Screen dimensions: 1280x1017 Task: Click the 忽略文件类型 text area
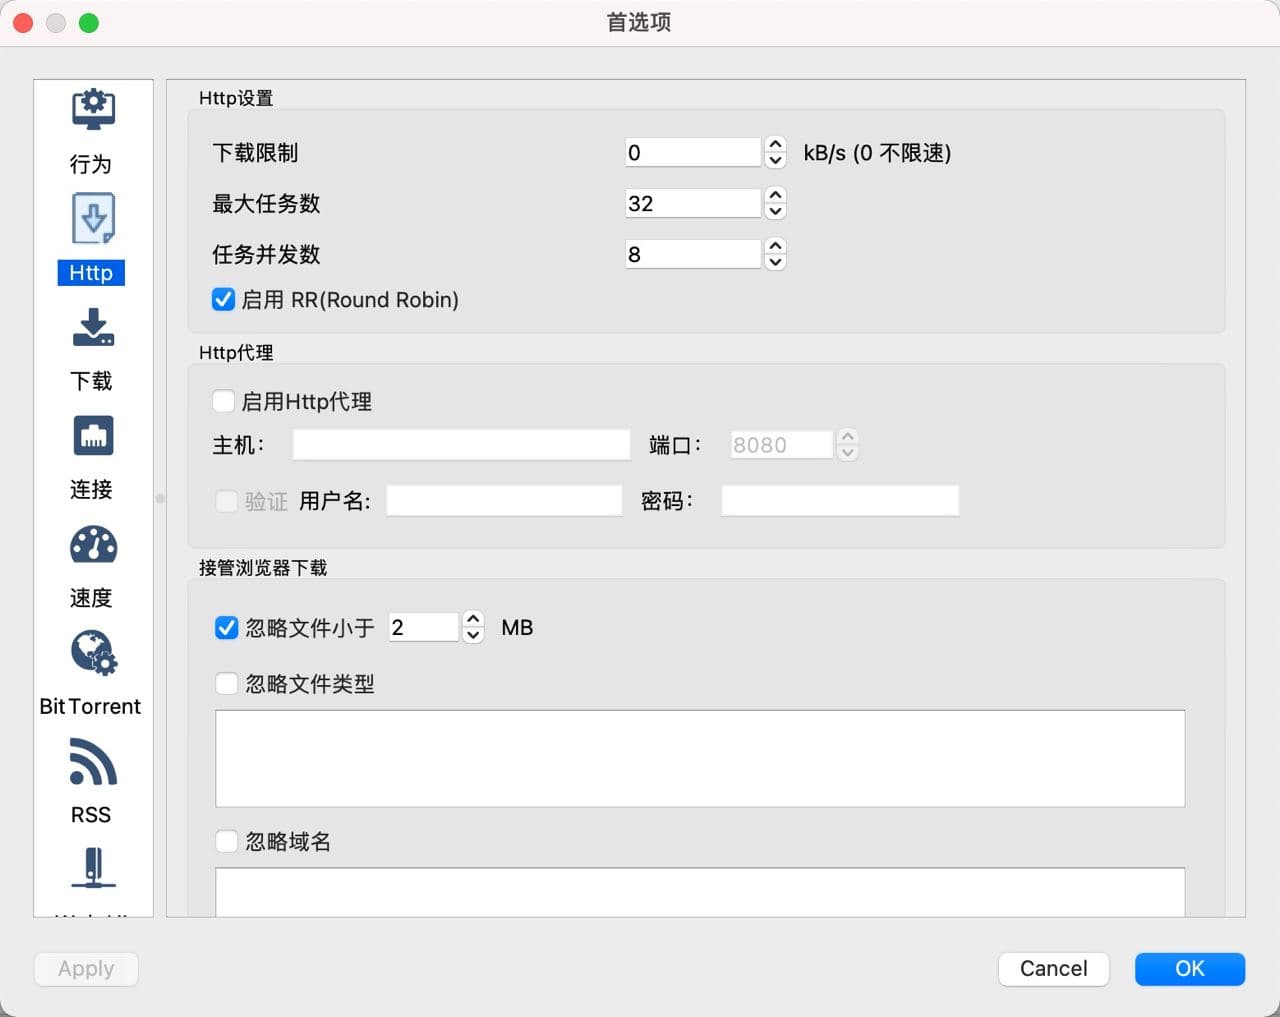pos(700,758)
